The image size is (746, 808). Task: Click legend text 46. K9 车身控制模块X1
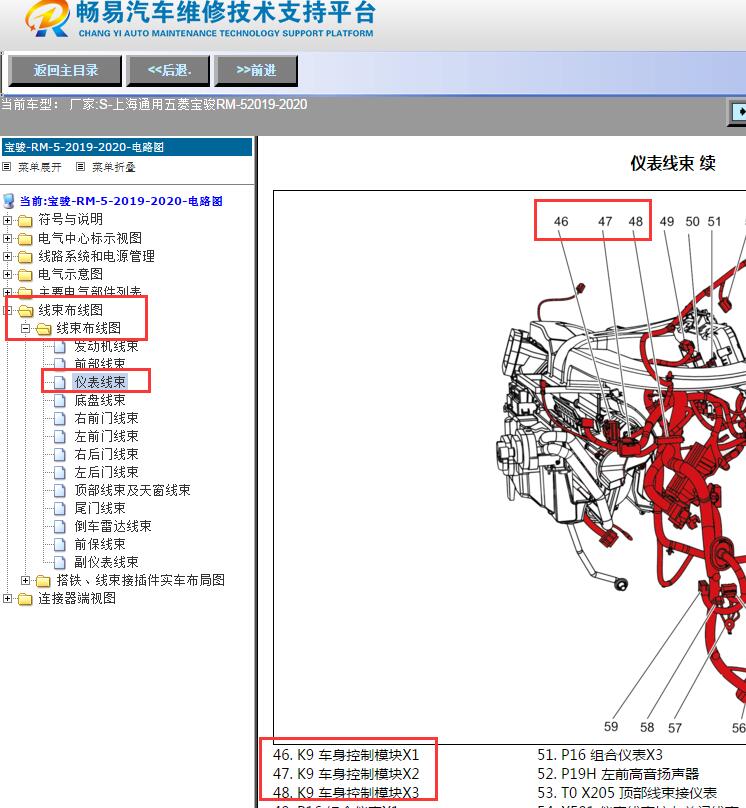click(346, 755)
